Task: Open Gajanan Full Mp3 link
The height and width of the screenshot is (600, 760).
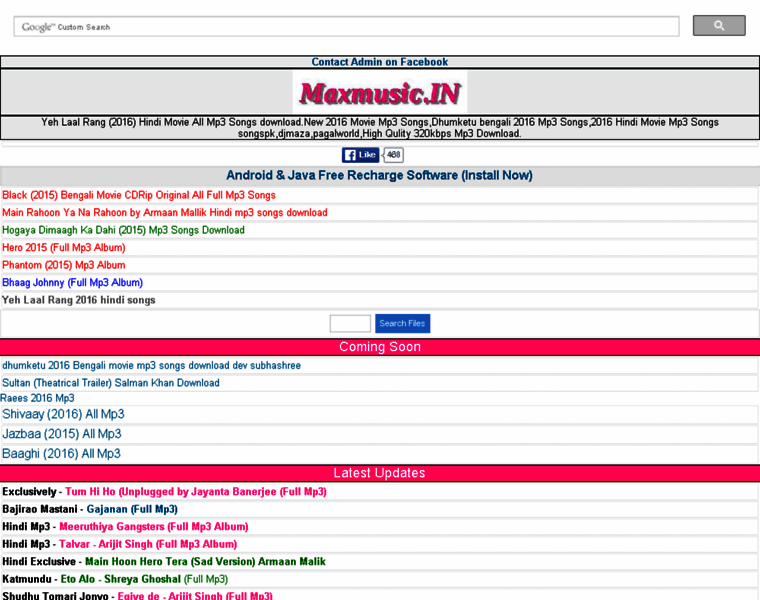Action: point(132,509)
